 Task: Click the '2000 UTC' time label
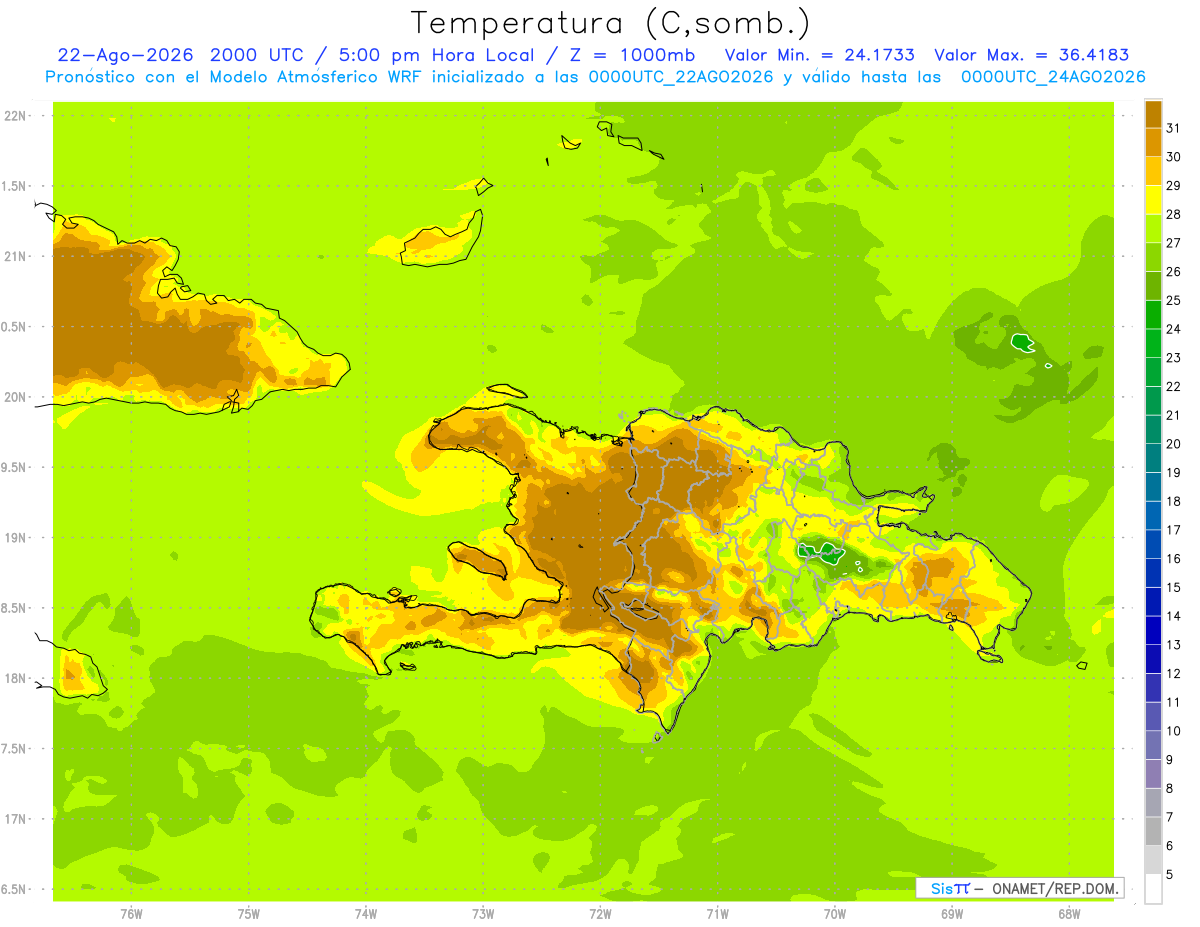click(257, 55)
